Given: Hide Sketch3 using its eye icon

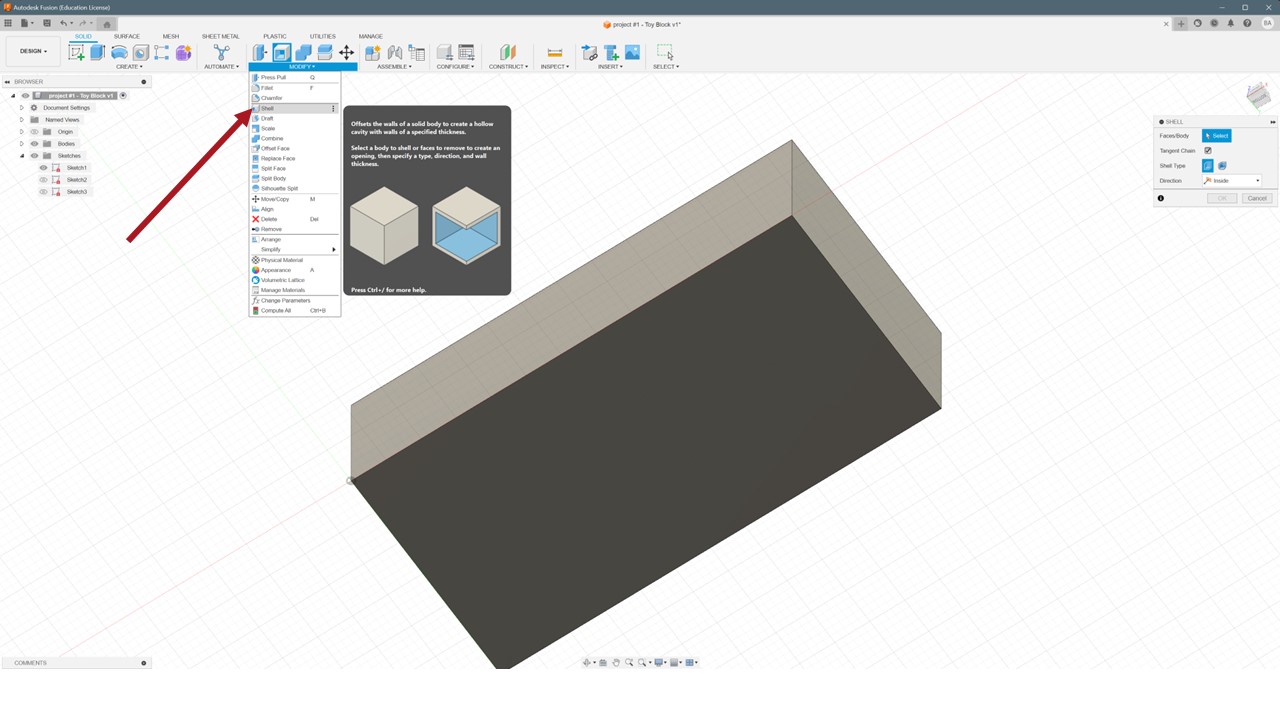Looking at the screenshot, I should click(x=44, y=192).
